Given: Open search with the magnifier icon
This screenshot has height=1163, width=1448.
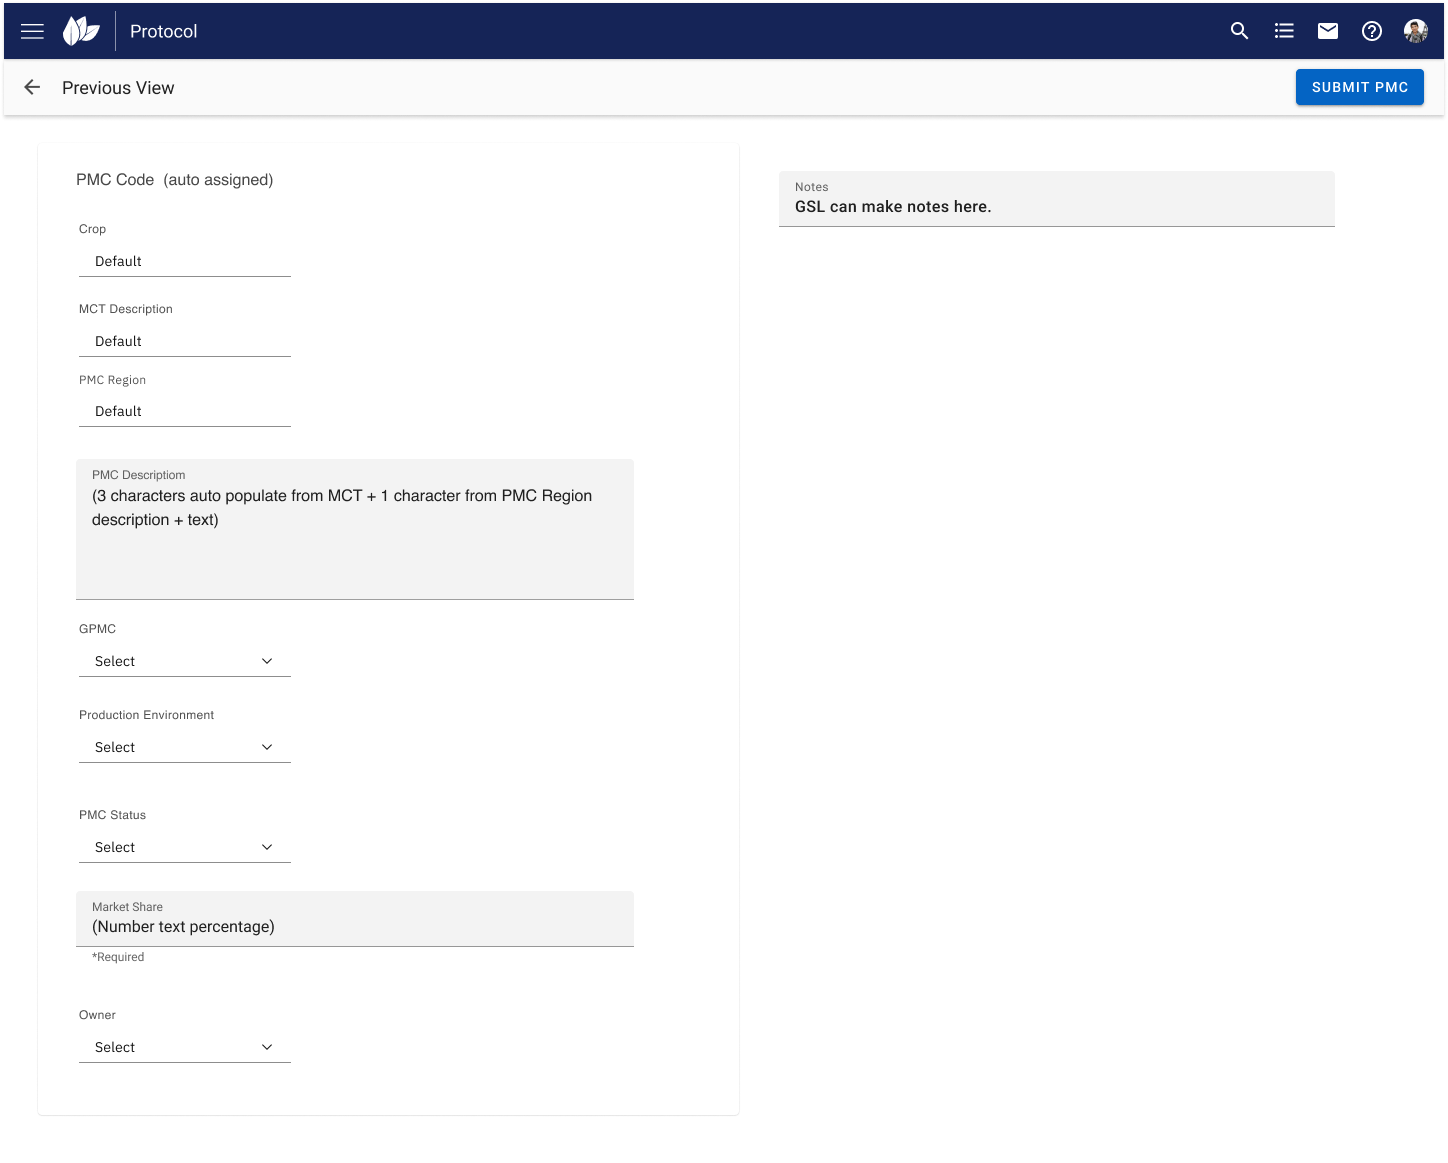Looking at the screenshot, I should [1239, 31].
